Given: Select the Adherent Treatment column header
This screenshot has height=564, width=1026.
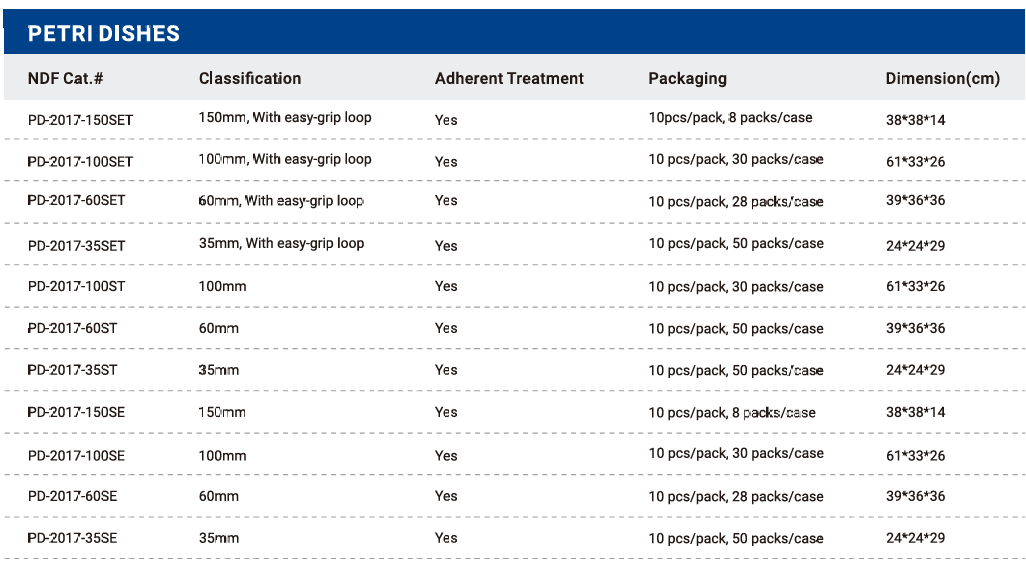Looking at the screenshot, I should click(509, 79).
